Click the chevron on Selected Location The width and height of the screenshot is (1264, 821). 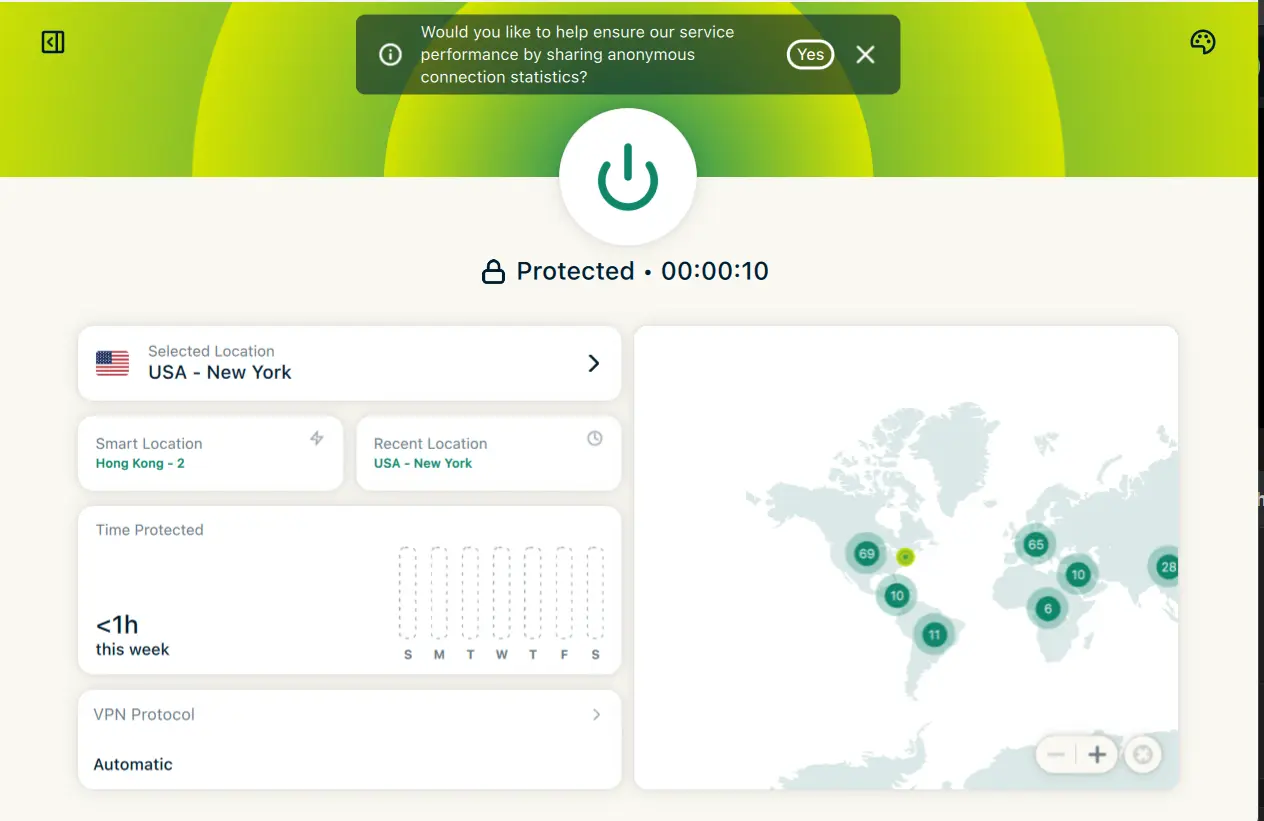[x=594, y=363]
